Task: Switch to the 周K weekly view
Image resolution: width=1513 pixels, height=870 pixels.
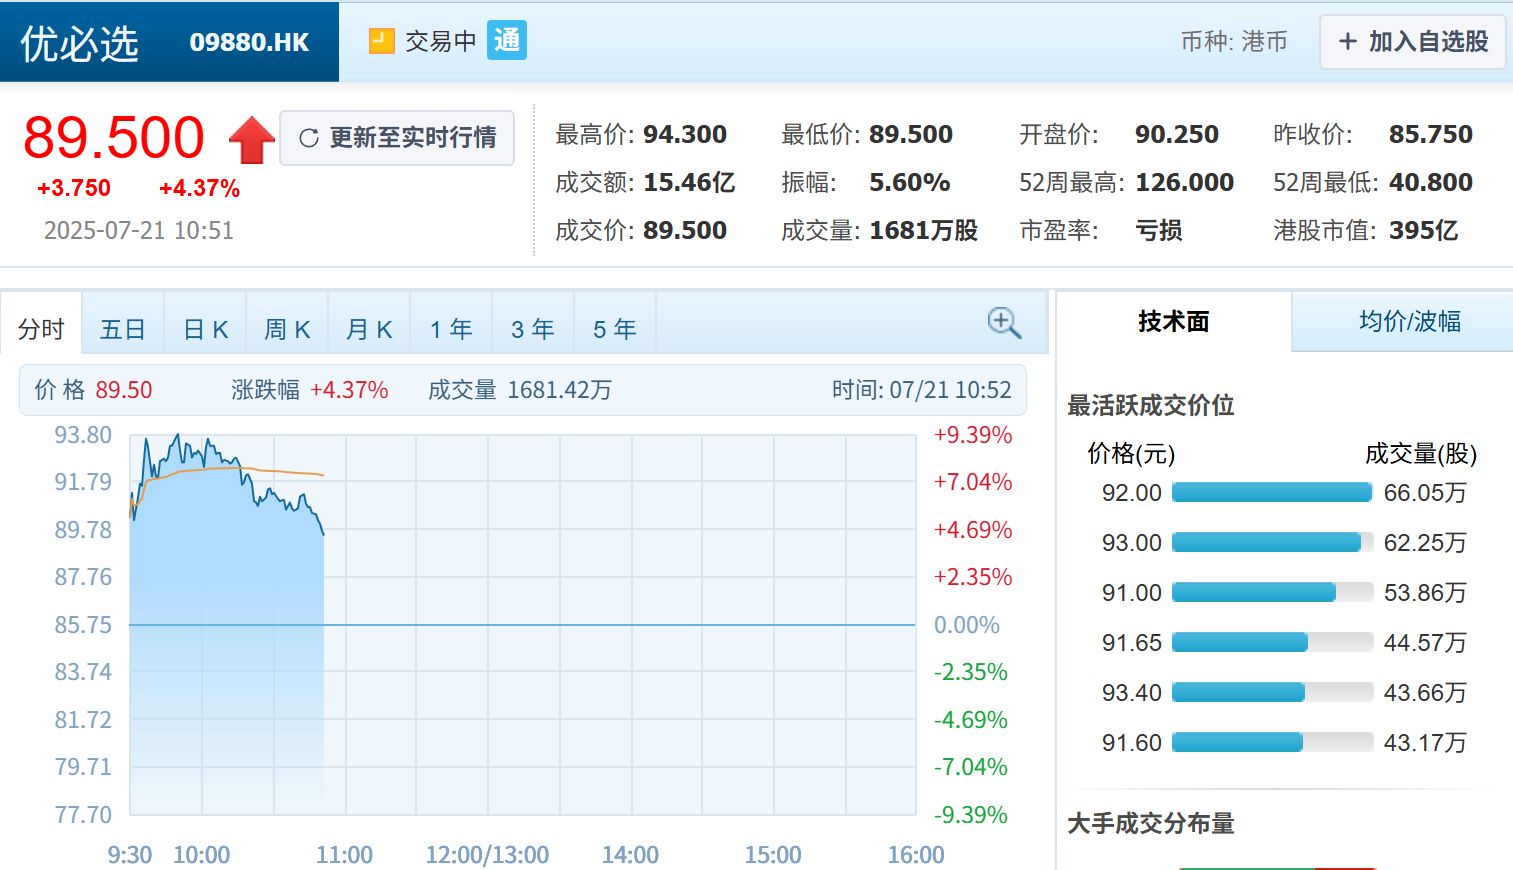Action: coord(287,325)
